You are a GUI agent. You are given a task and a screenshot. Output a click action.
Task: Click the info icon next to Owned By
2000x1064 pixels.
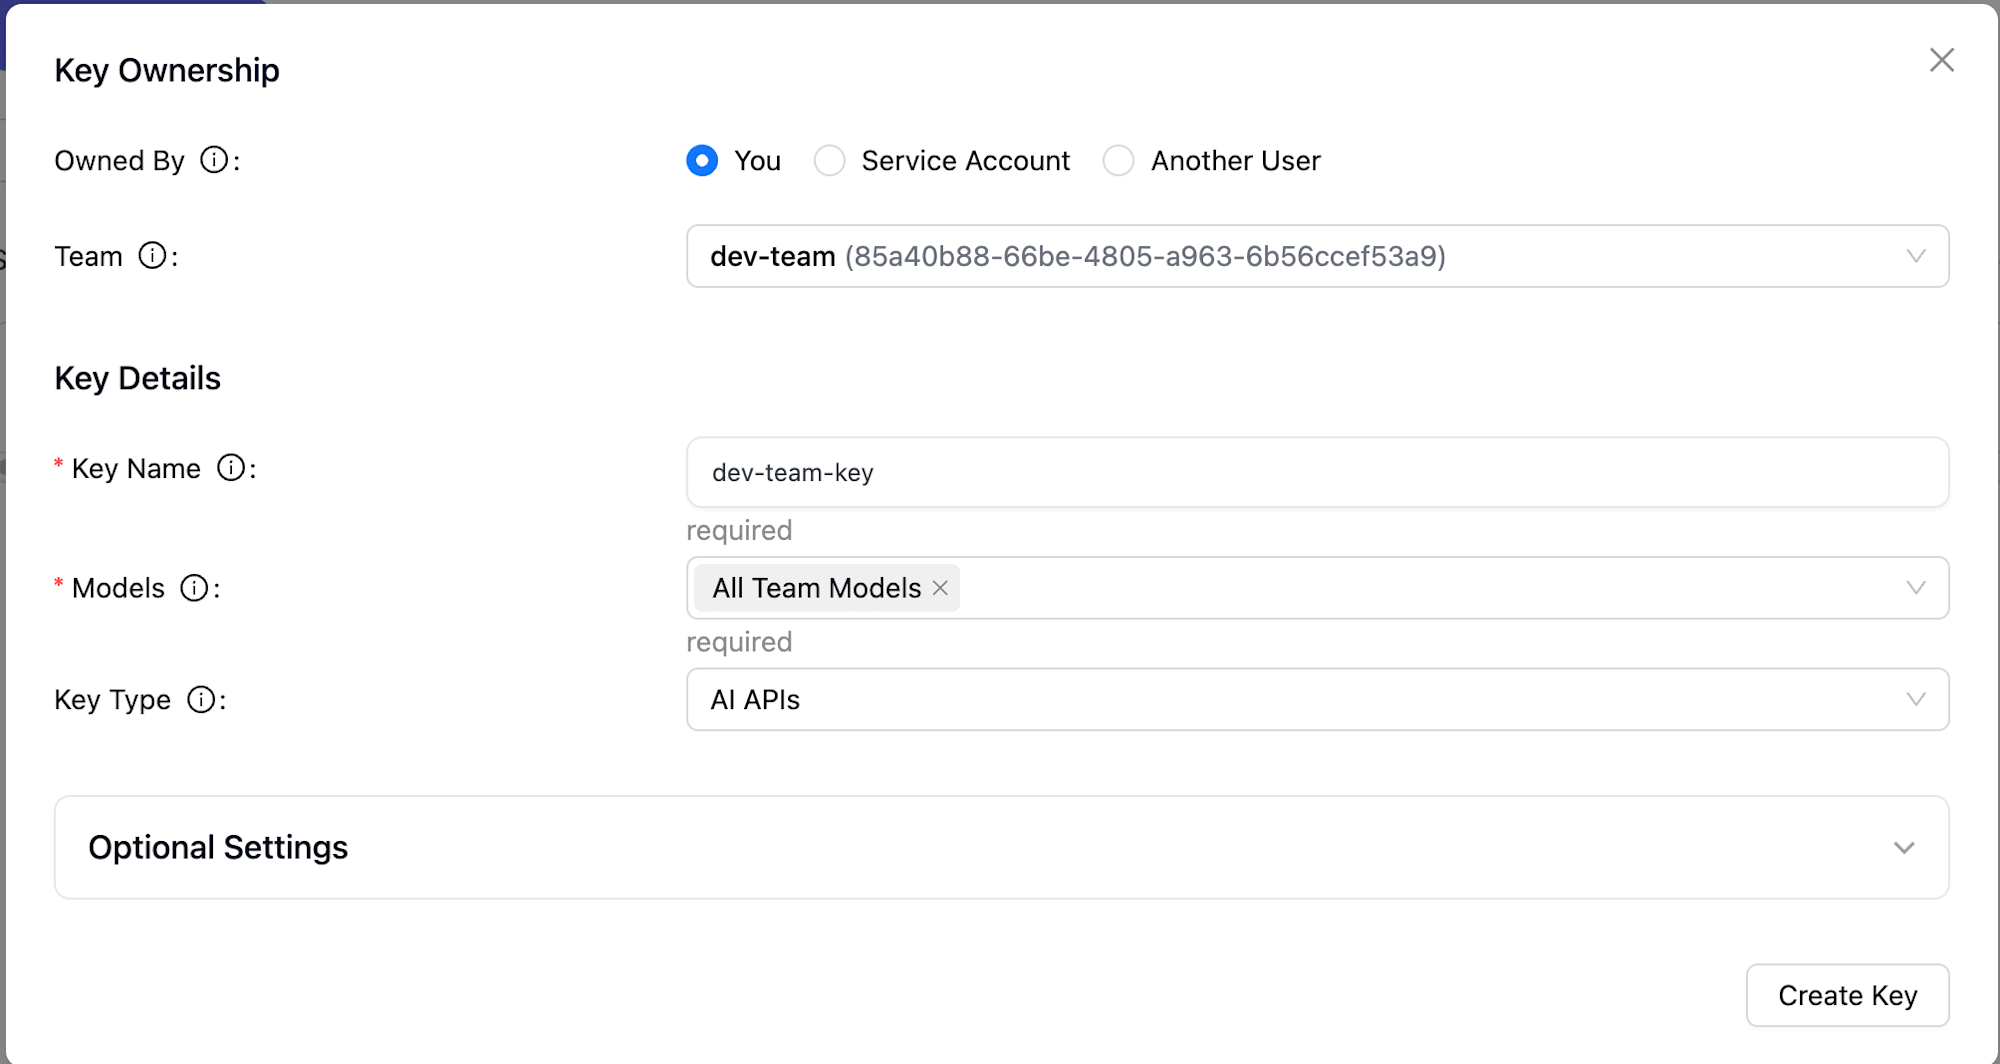214,160
